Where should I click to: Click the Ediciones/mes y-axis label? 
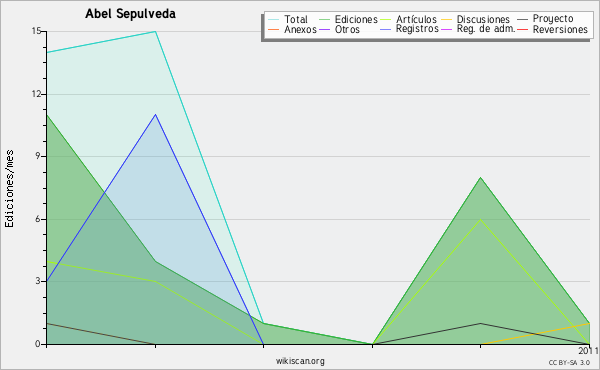(9, 189)
